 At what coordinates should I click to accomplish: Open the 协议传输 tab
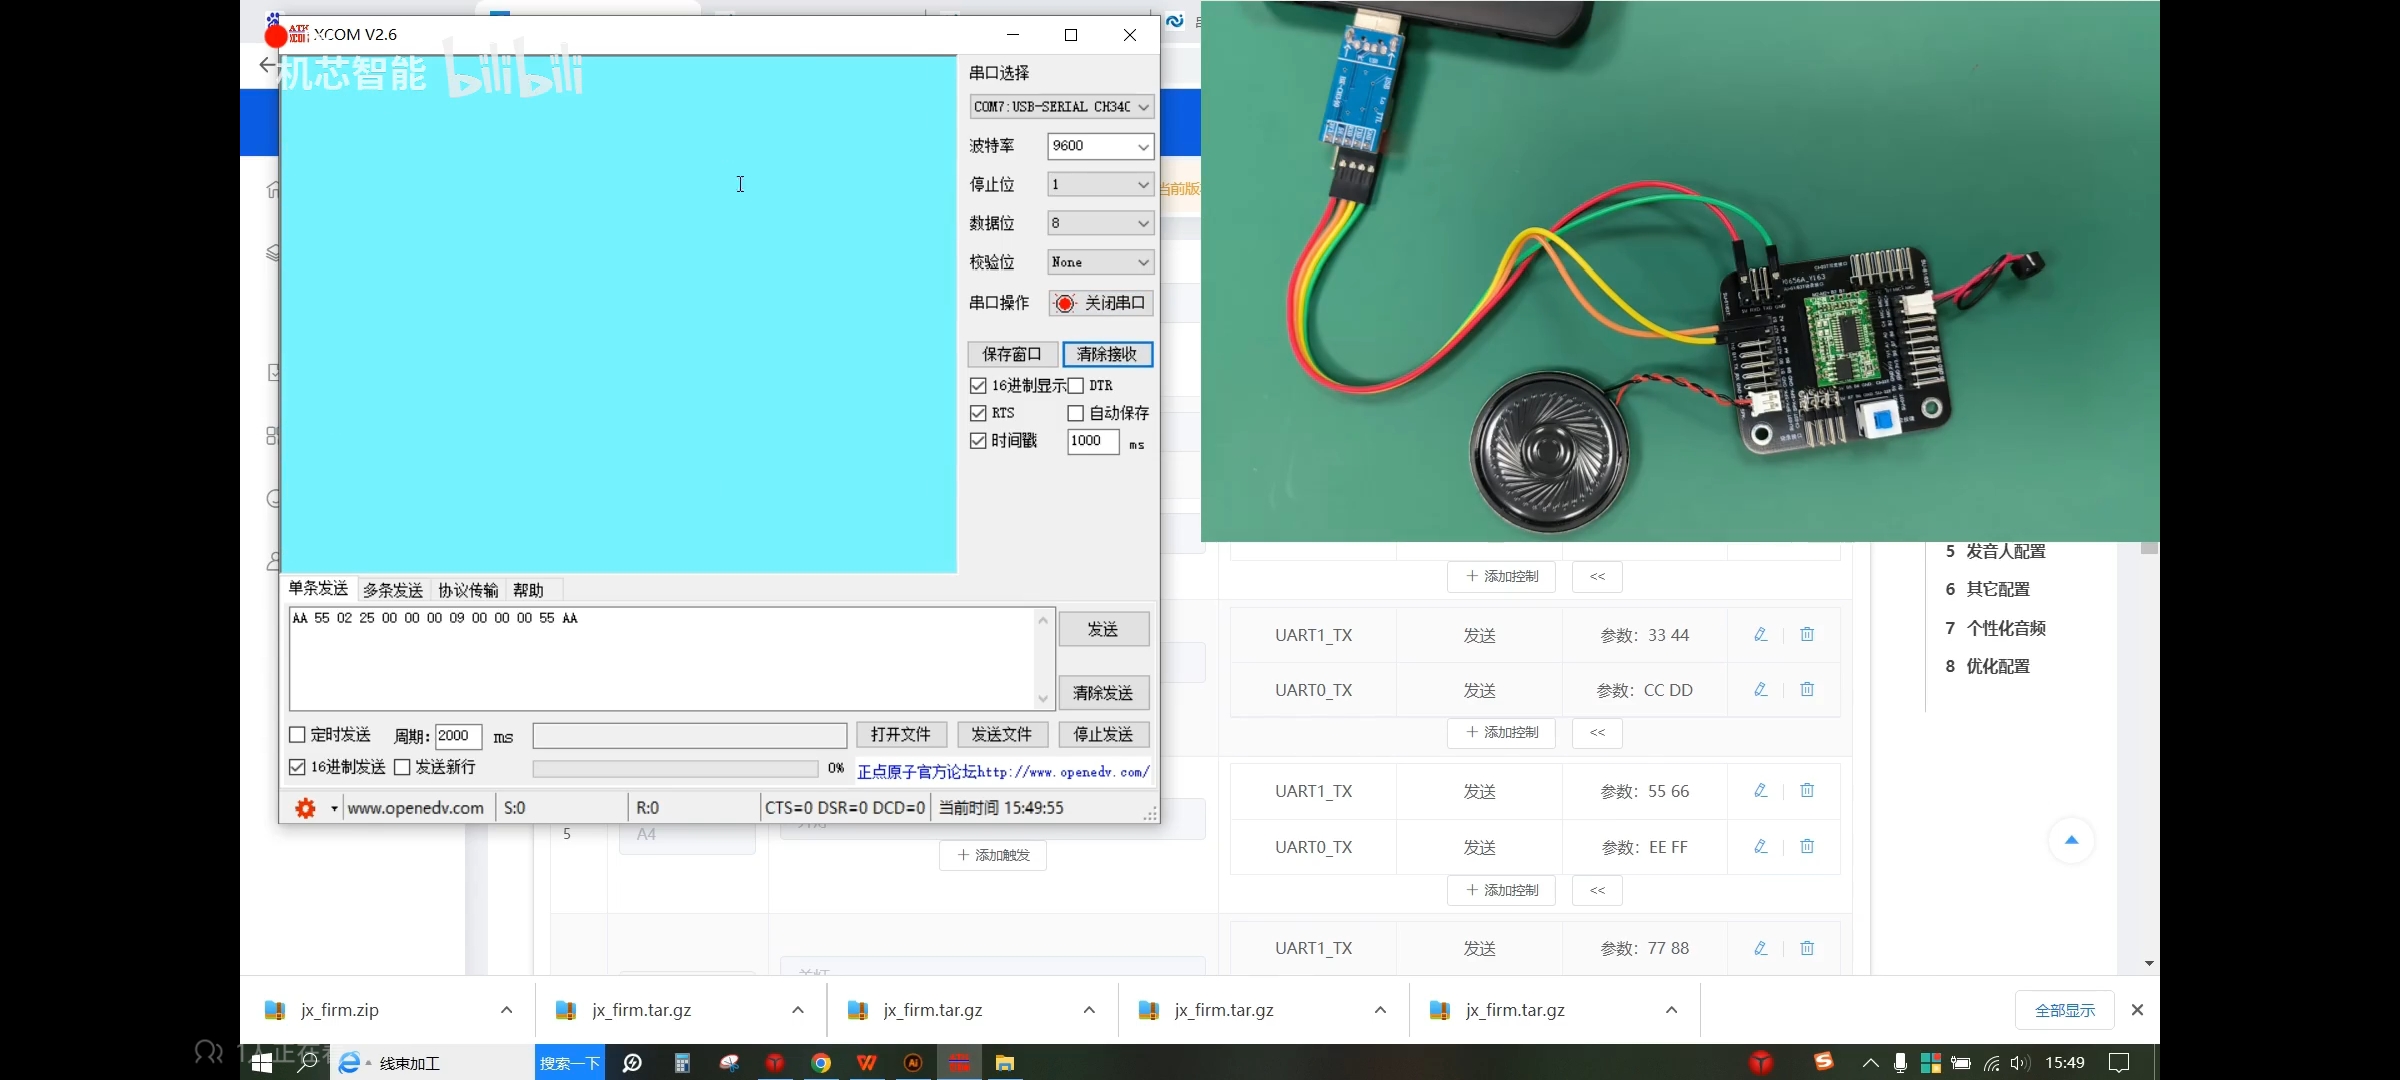(x=468, y=590)
